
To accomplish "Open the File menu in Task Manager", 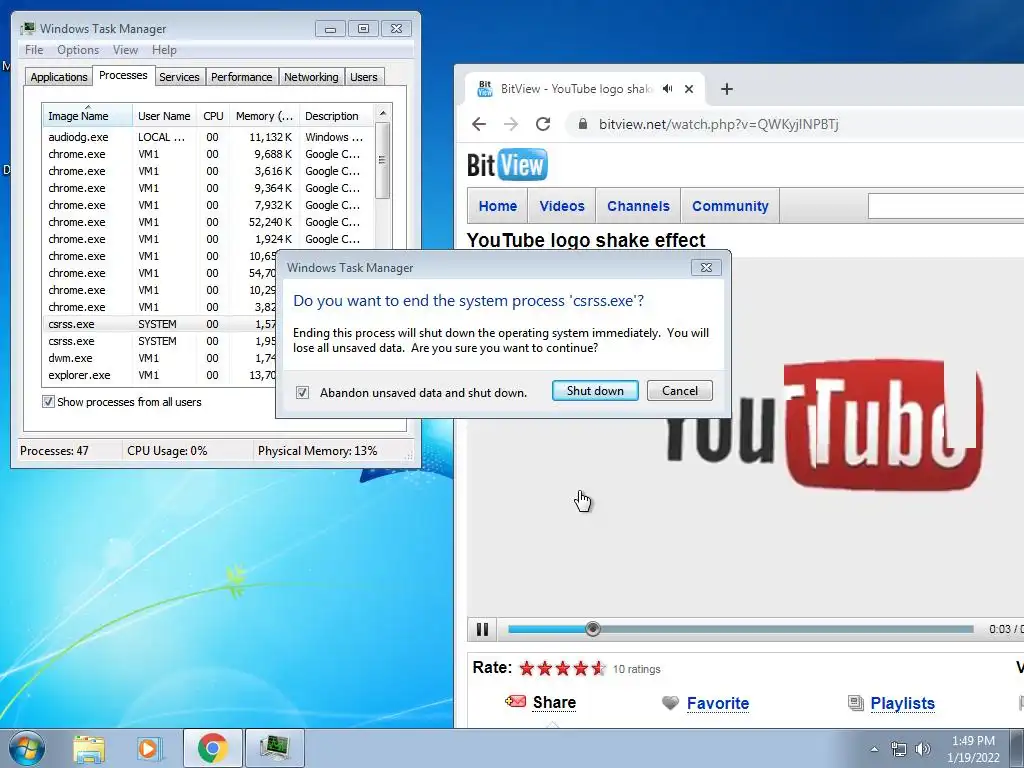I will coord(34,50).
